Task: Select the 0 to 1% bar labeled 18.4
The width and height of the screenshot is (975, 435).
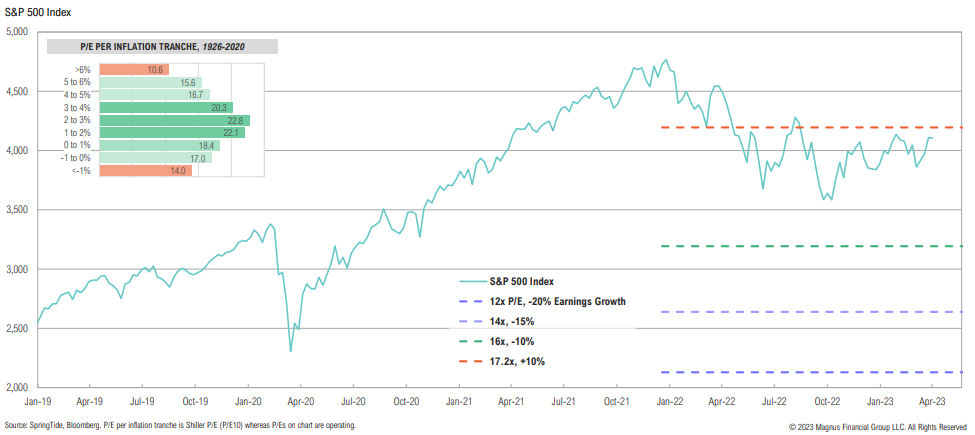Action: 160,146
